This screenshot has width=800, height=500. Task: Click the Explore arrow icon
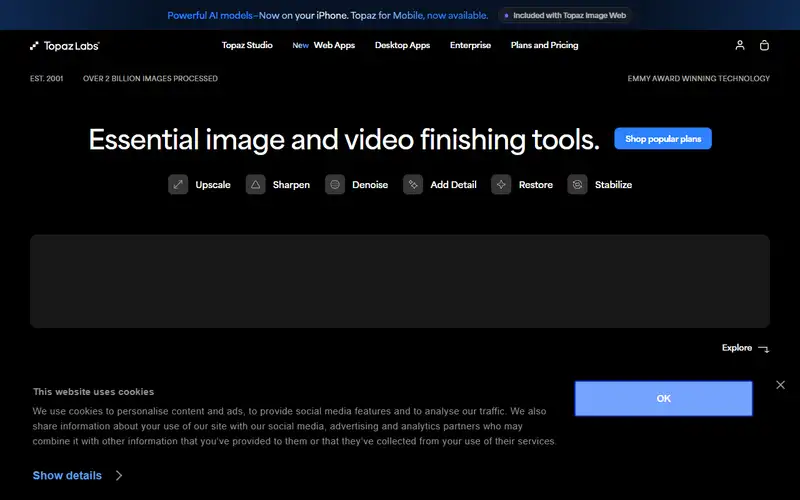pyautogui.click(x=764, y=349)
